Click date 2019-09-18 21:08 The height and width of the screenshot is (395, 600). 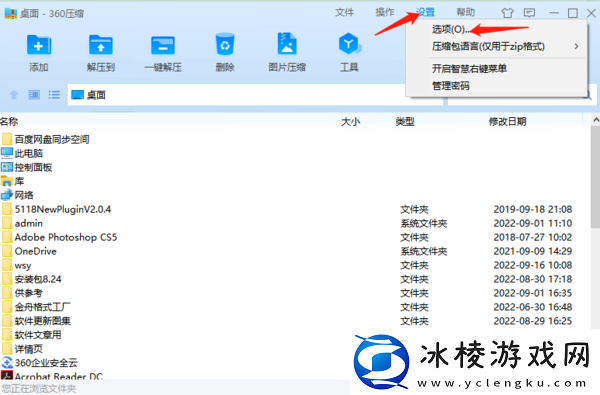533,209
